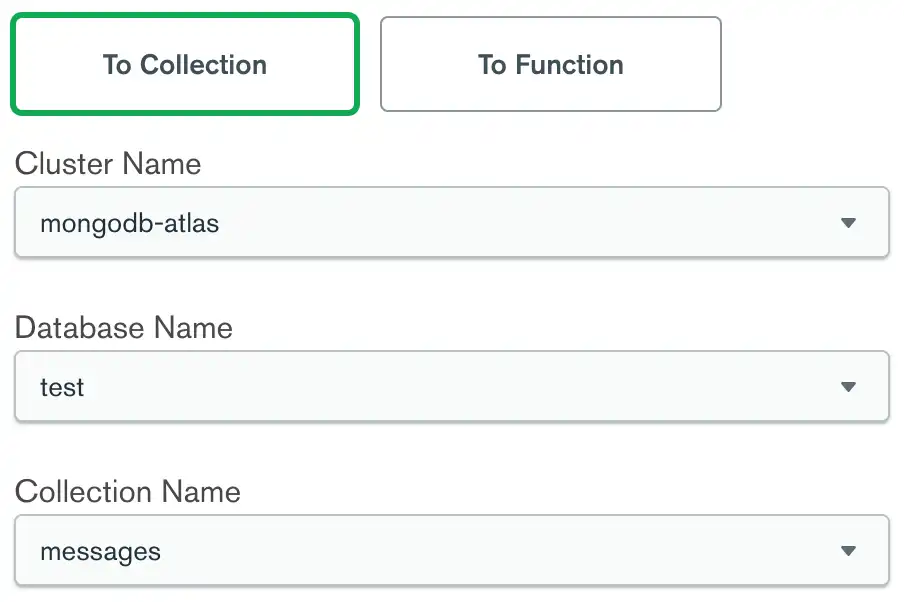Click the highlighted To Collection button
The image size is (904, 602).
[184, 63]
